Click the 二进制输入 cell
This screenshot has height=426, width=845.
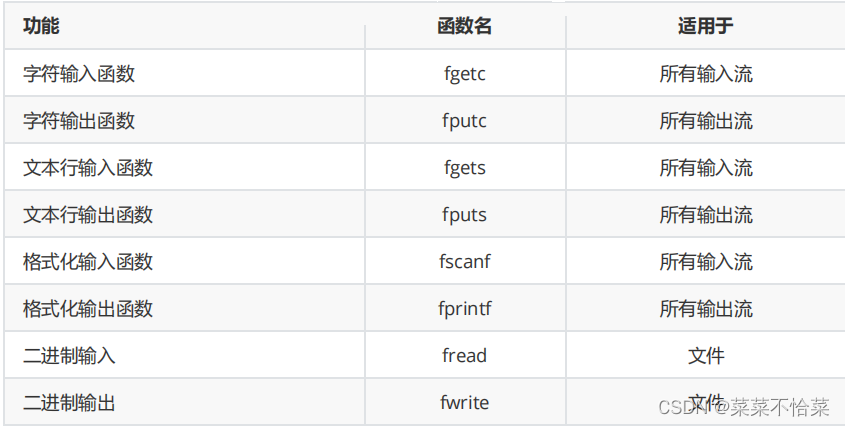pyautogui.click(x=69, y=356)
